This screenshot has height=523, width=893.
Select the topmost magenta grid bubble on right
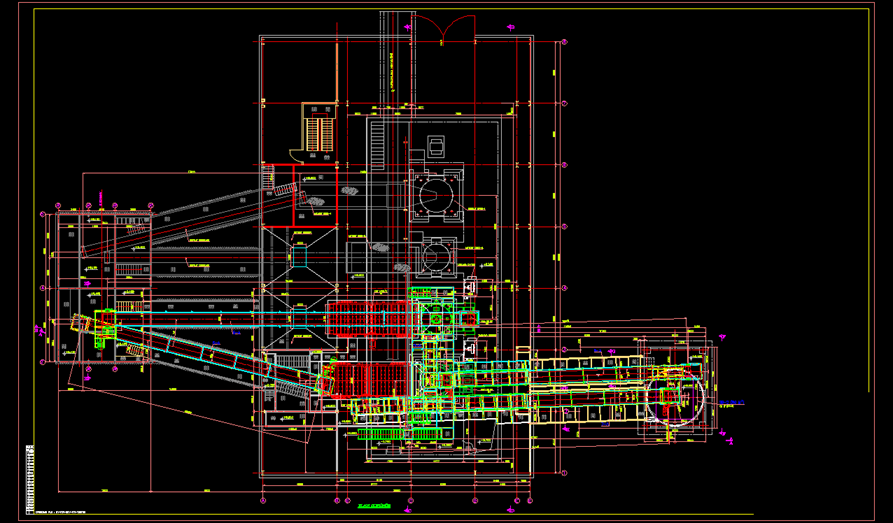click(563, 42)
